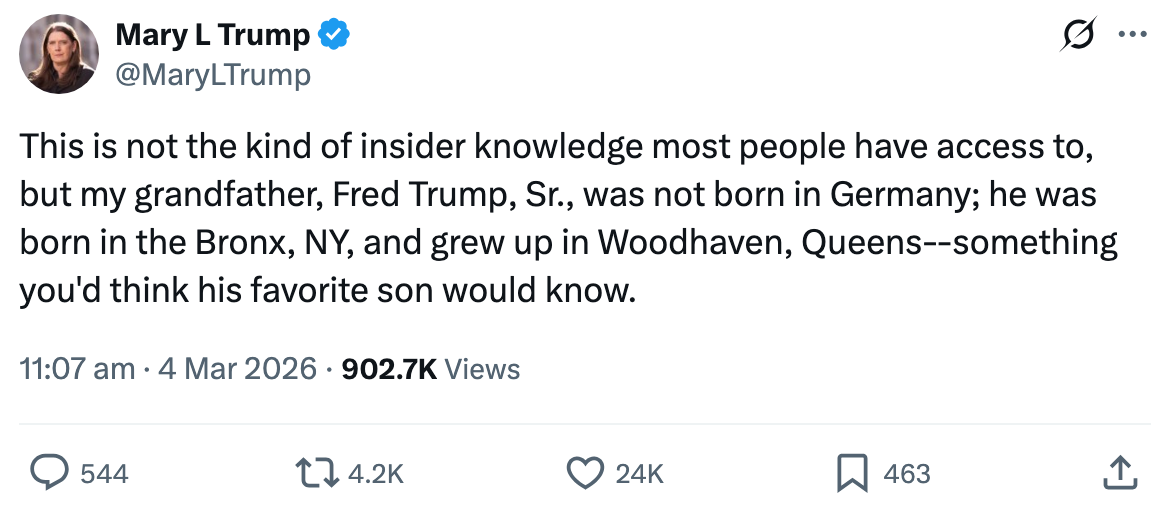Click the blue verified badge
Image resolution: width=1170 pixels, height=508 pixels.
click(x=333, y=35)
